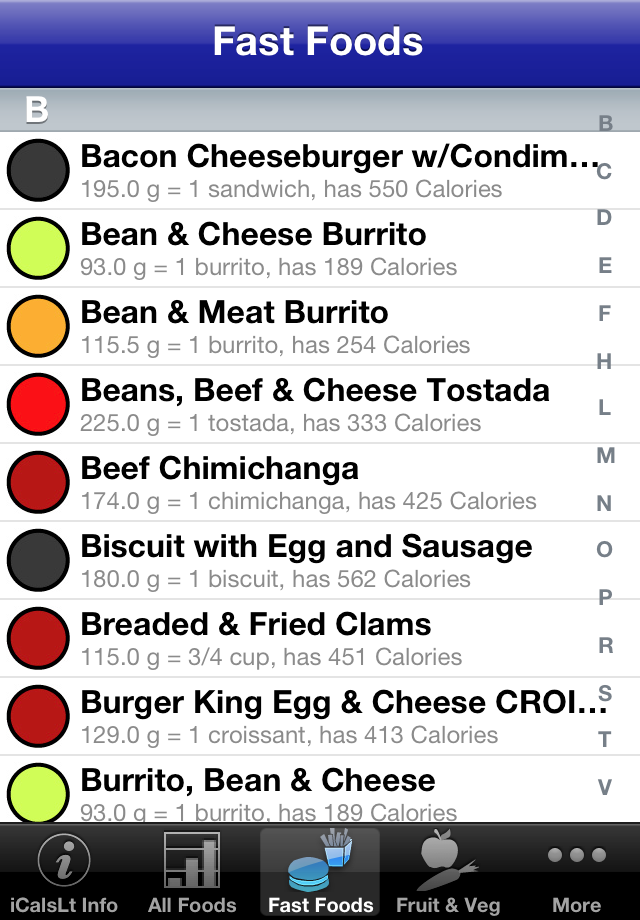Open the Fruit & Veg apple icon
Screen dimensions: 640x920
(447, 862)
